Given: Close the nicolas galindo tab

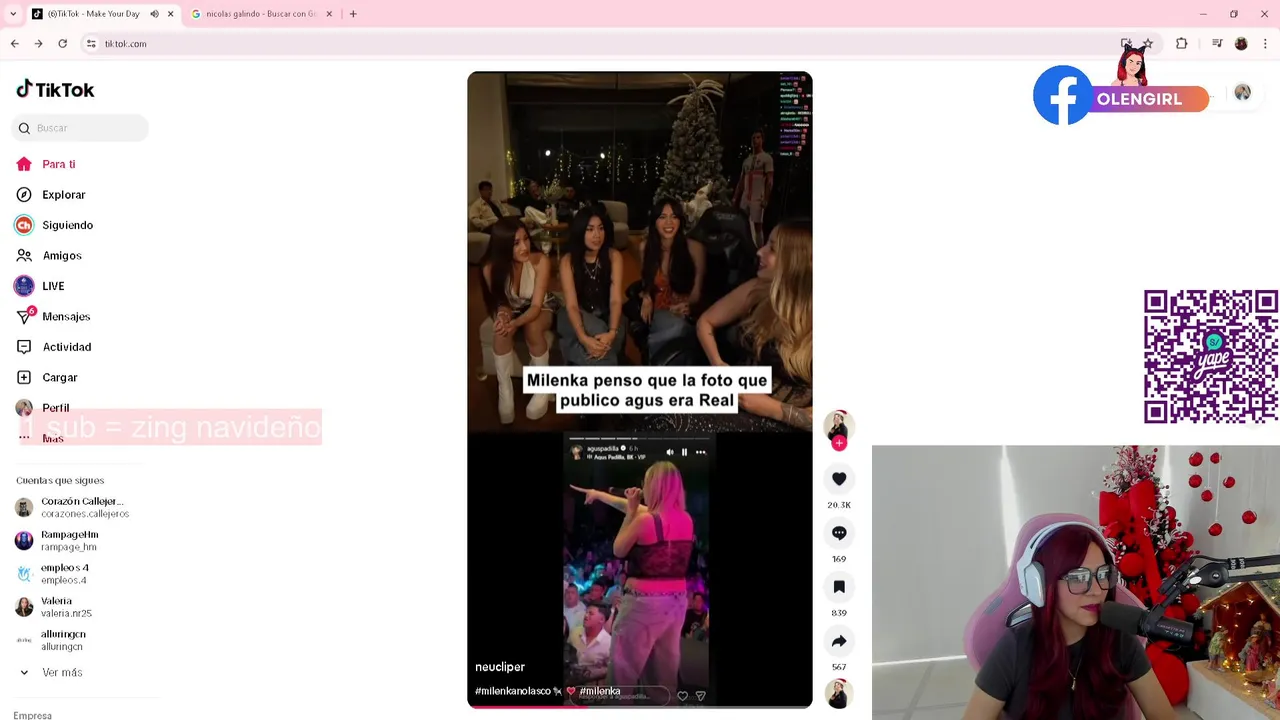Looking at the screenshot, I should (x=330, y=14).
